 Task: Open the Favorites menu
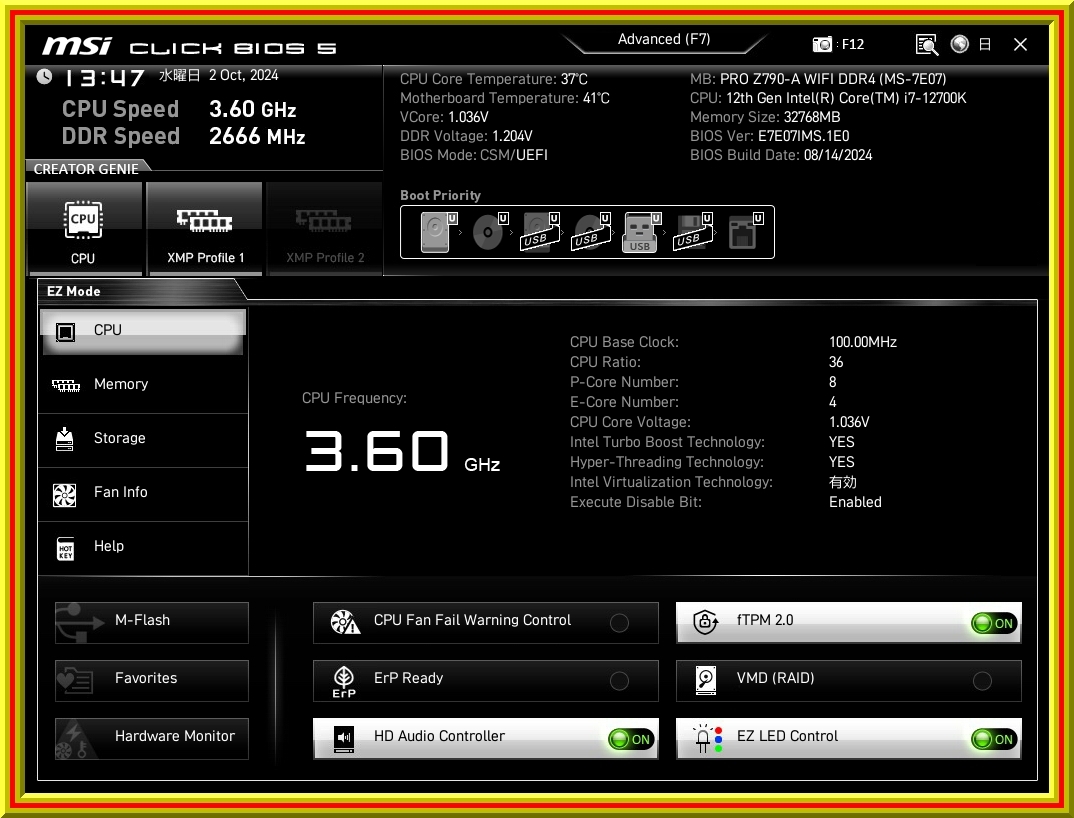click(x=151, y=680)
